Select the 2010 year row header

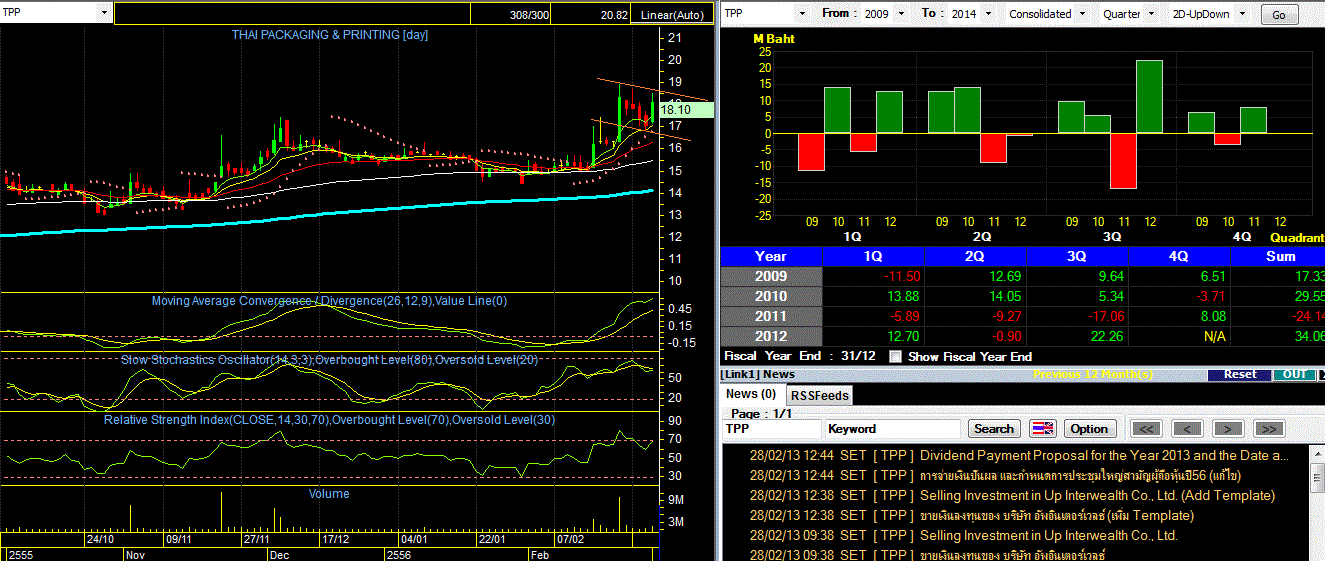point(771,296)
